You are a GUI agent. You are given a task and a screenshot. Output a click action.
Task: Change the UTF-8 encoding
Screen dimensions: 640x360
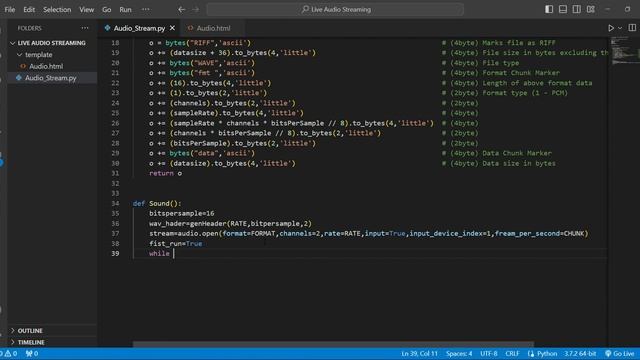tap(489, 353)
